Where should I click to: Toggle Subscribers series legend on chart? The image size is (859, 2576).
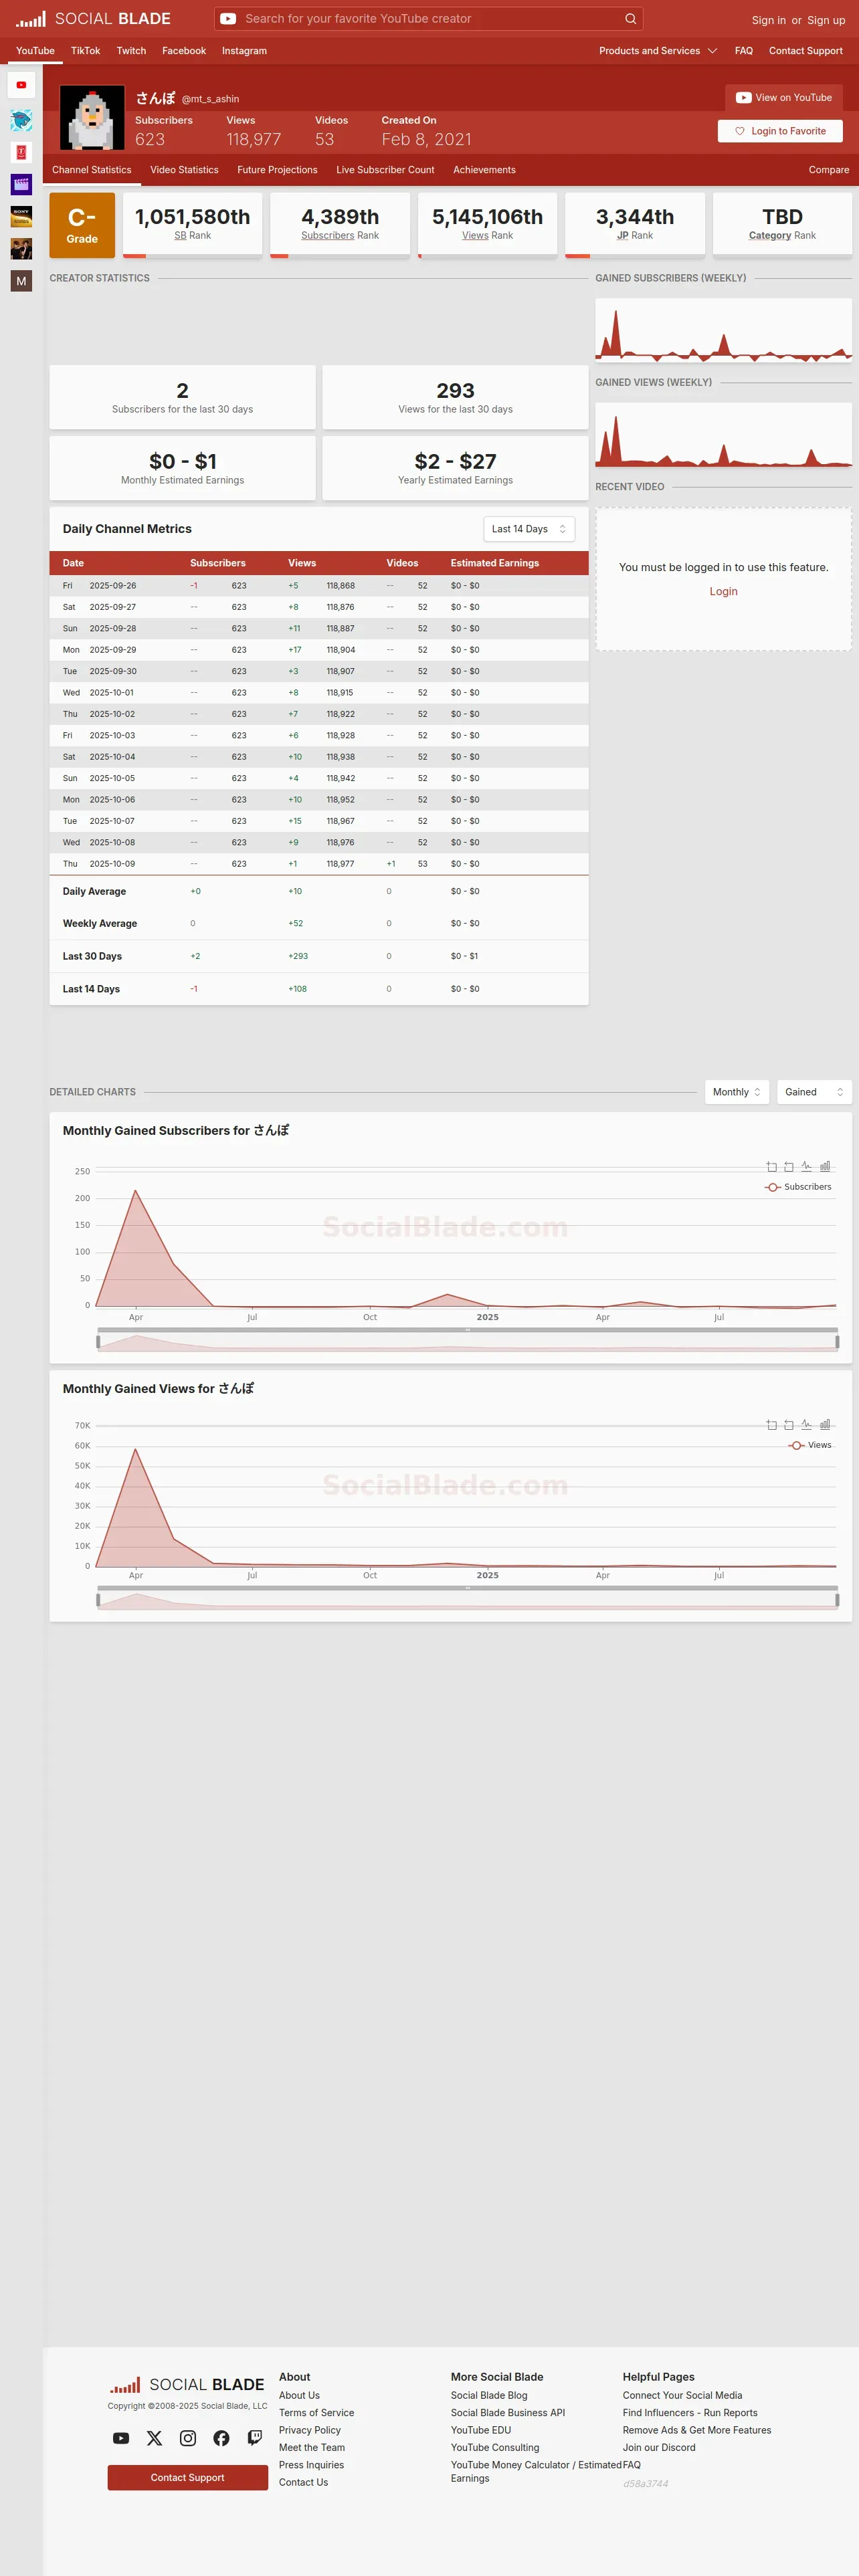(798, 1187)
